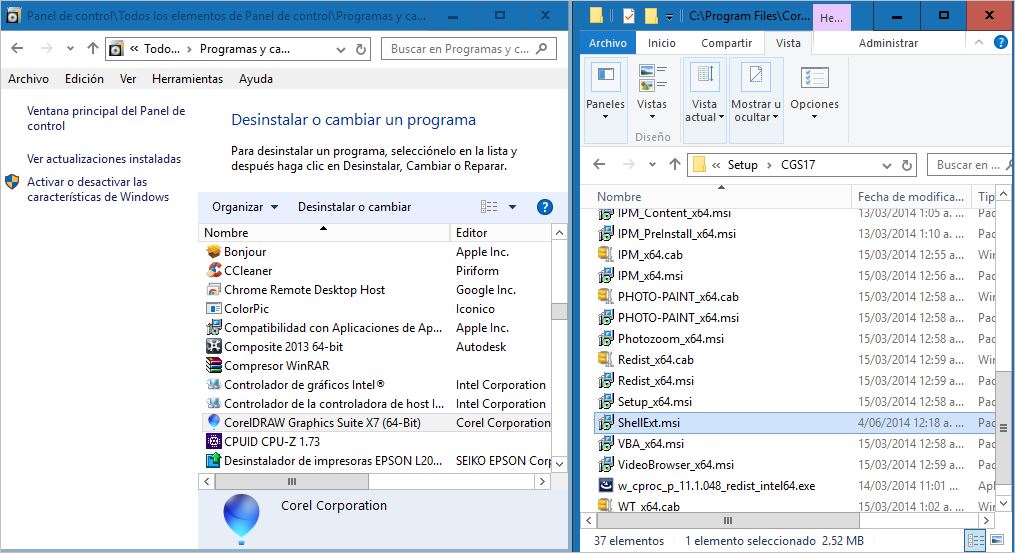Go back in the Control Panel window

point(17,49)
